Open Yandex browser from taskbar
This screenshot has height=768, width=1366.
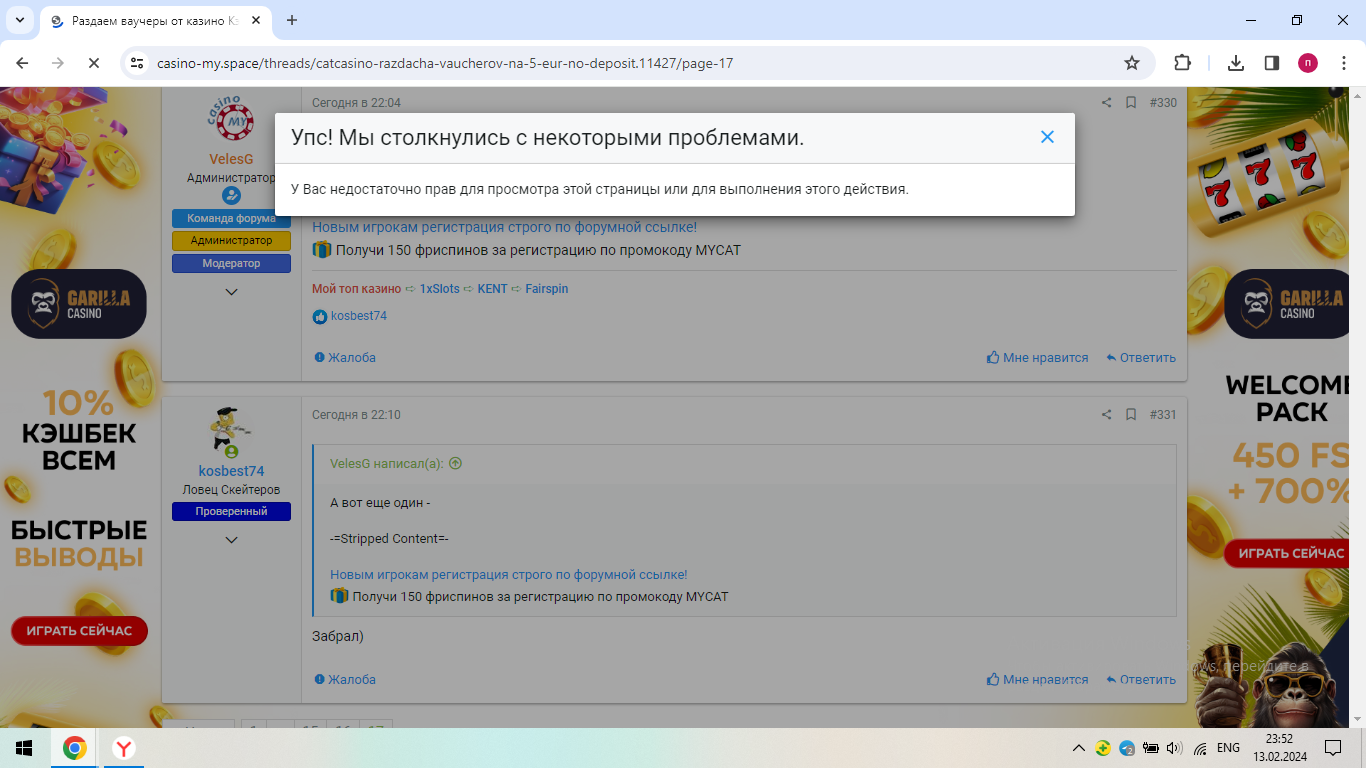[124, 748]
